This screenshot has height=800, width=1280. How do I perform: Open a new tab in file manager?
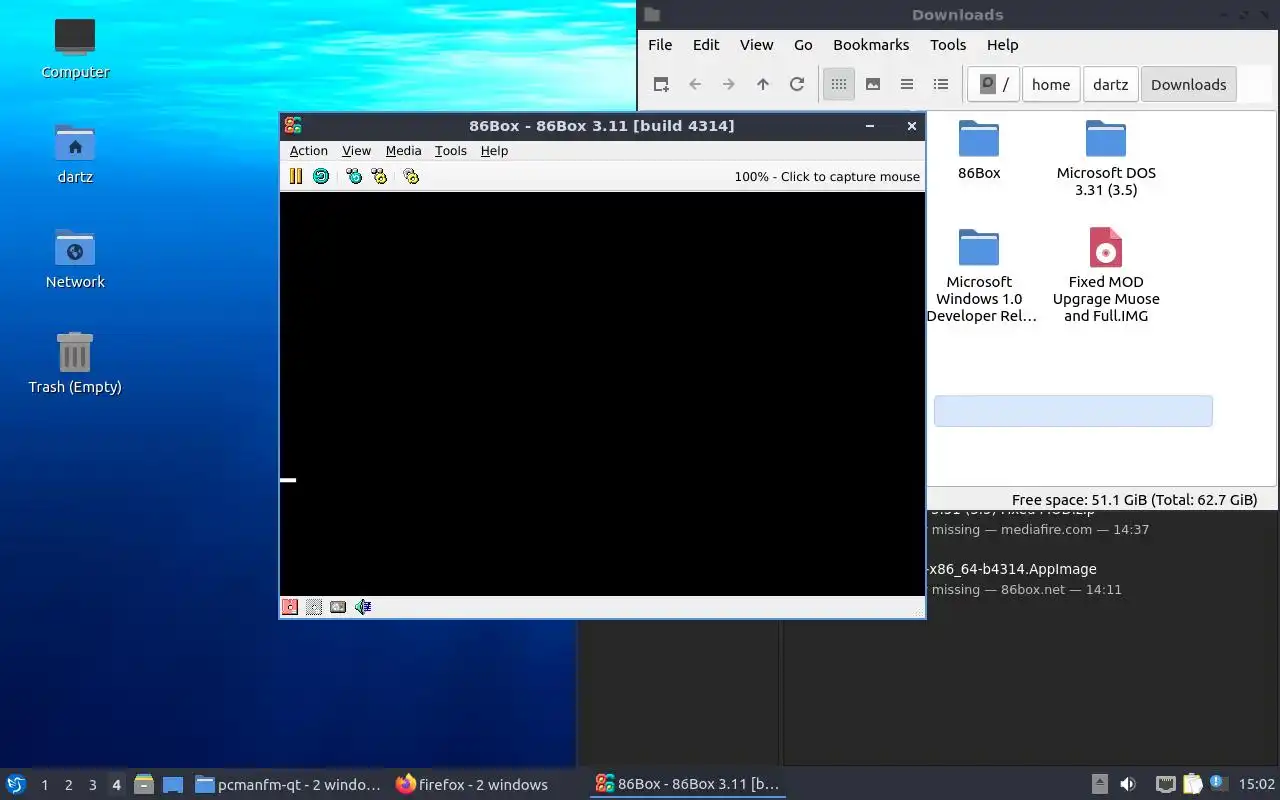click(661, 85)
